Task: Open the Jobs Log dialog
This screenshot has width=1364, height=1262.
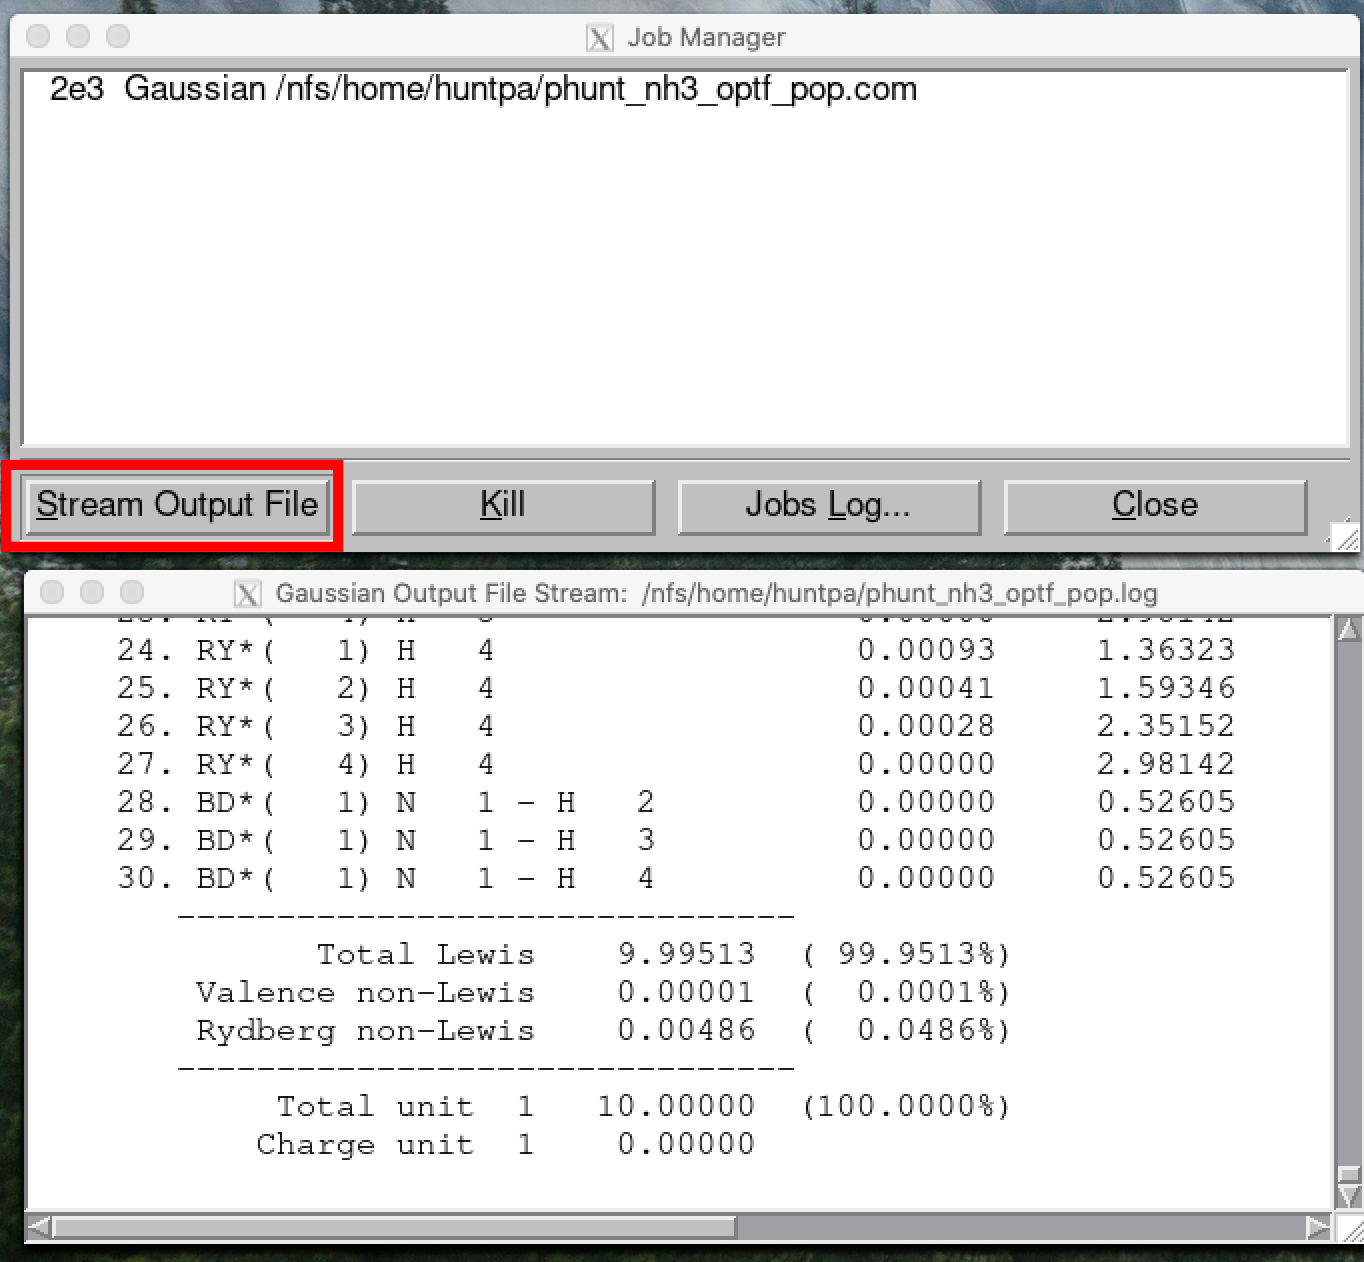Action: 828,506
